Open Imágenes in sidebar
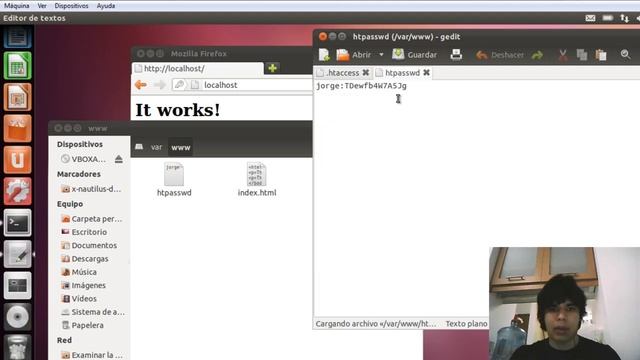 point(83,285)
